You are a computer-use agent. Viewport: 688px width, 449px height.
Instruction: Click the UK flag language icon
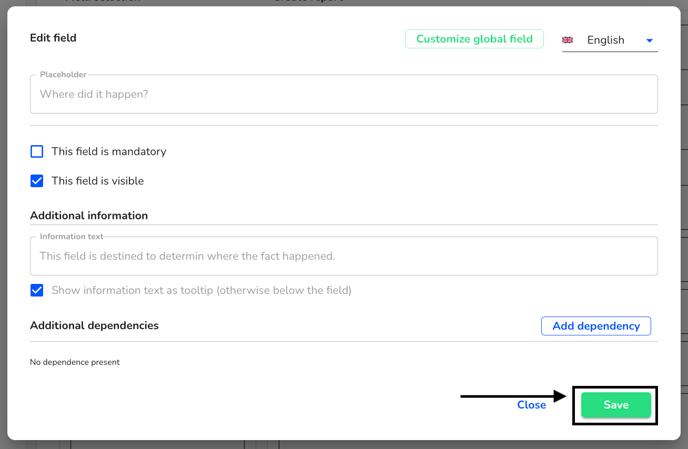click(567, 40)
